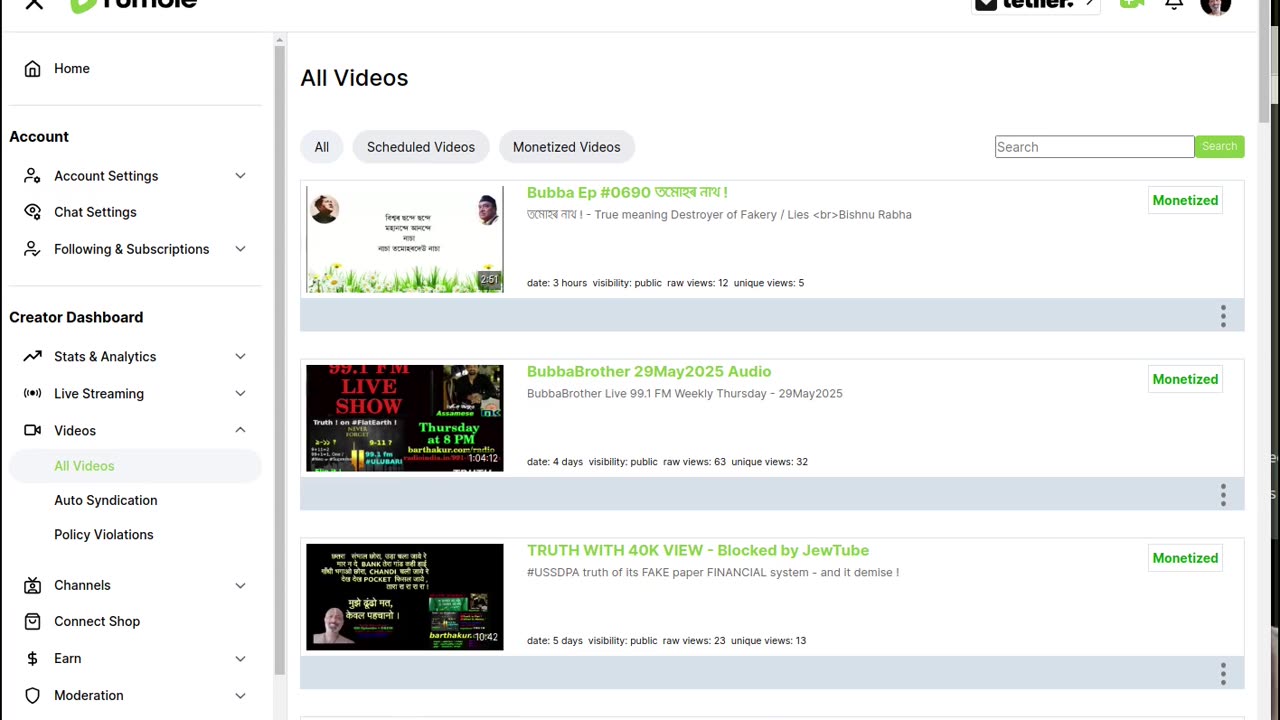Open video title Bubba Ep #0690
1280x720 pixels.
click(x=627, y=192)
